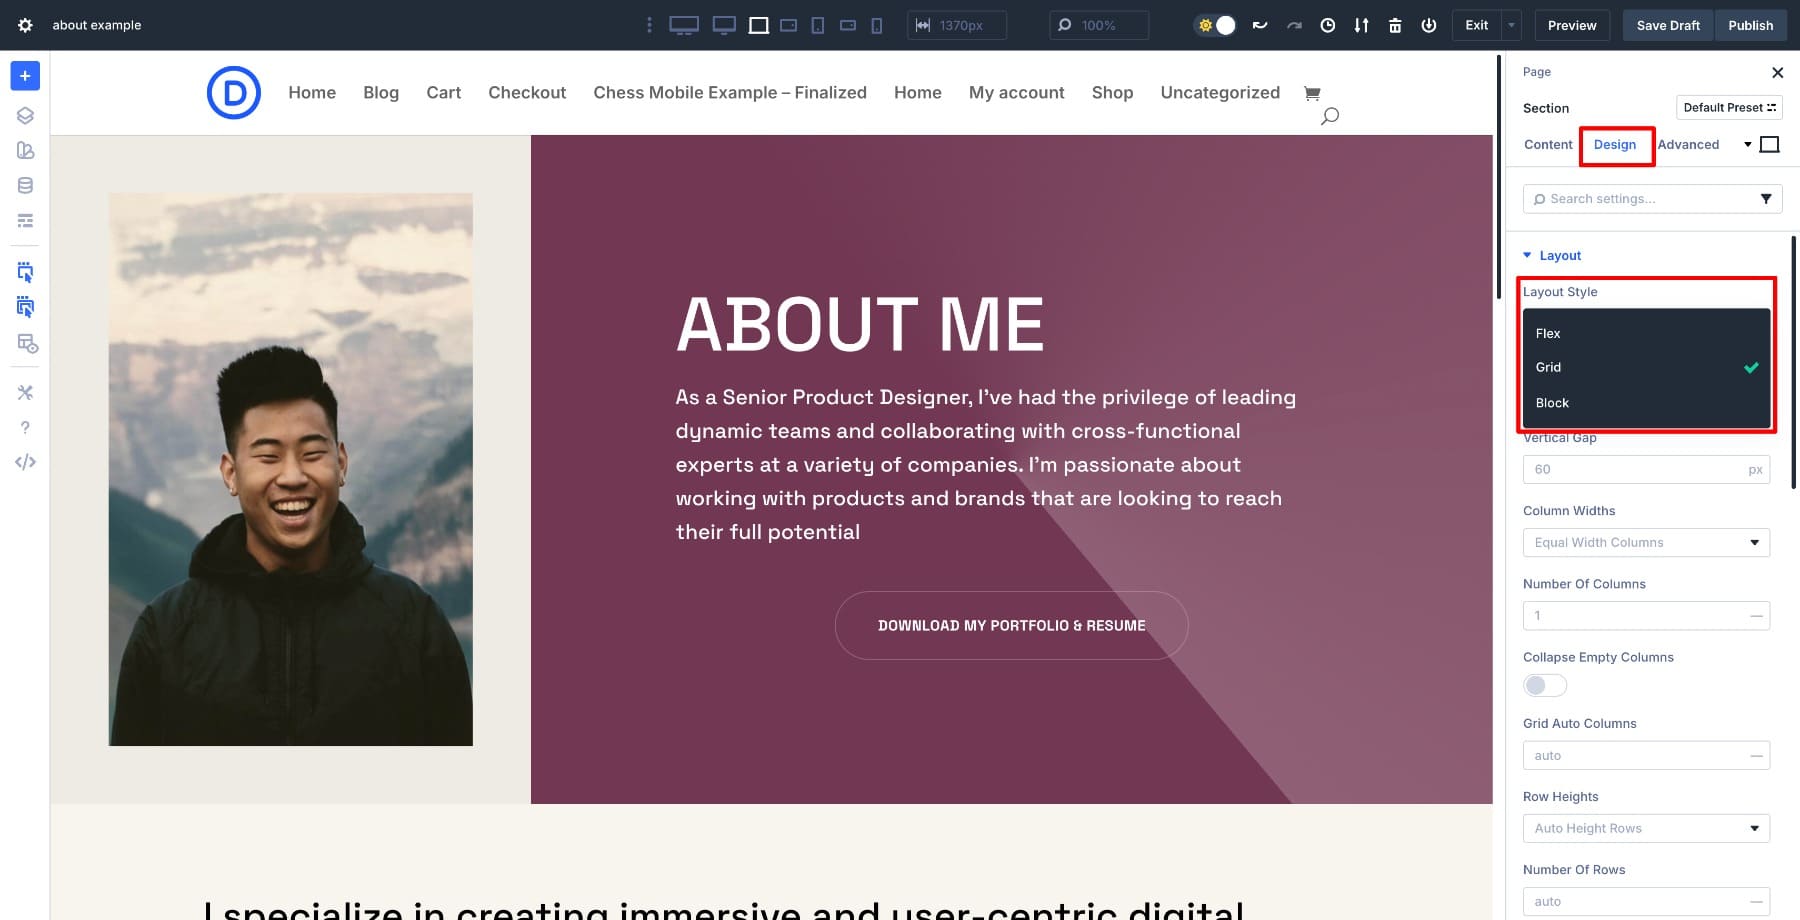Select the phone view device icon
The height and width of the screenshot is (920, 1800).
(877, 25)
